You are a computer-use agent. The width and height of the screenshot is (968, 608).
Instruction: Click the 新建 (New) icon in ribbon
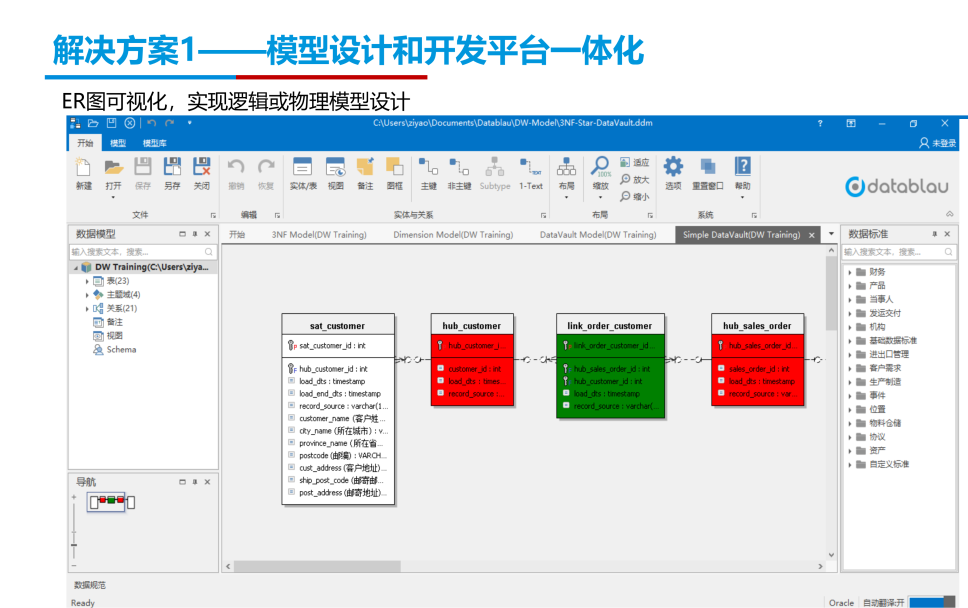83,168
